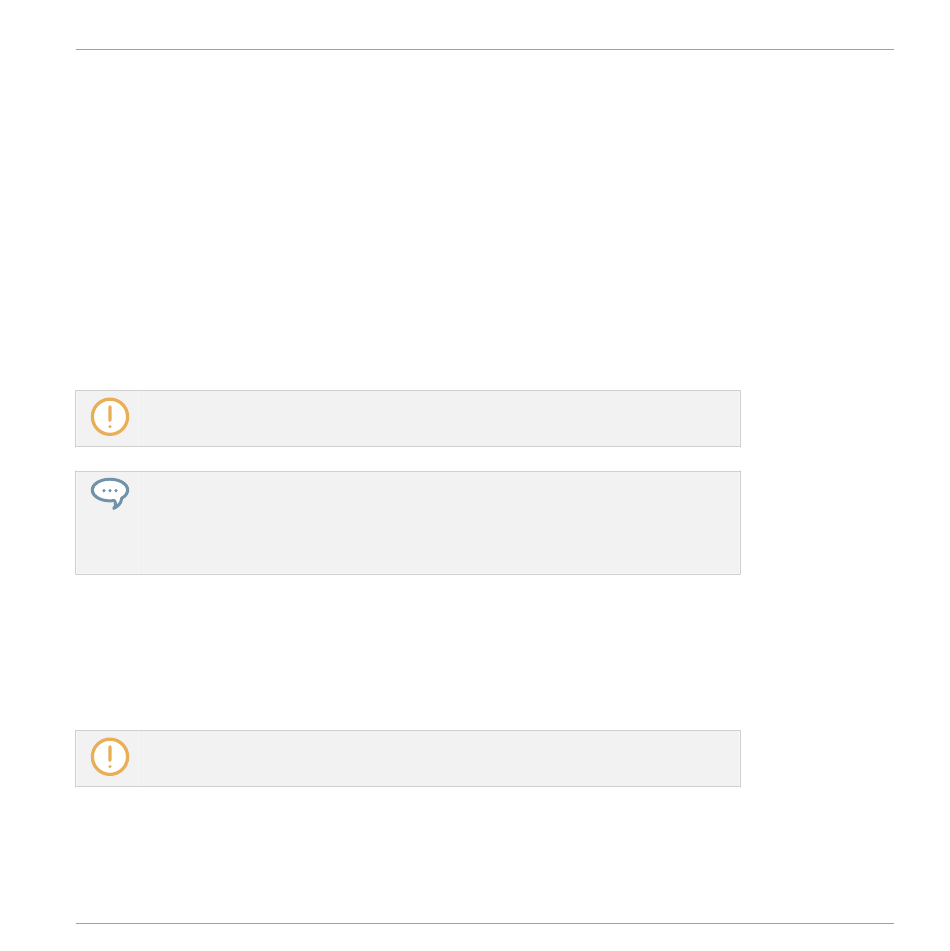Screen dimensions: 950x951
Task: Click the bottom border of the tip box
Action: (408, 574)
